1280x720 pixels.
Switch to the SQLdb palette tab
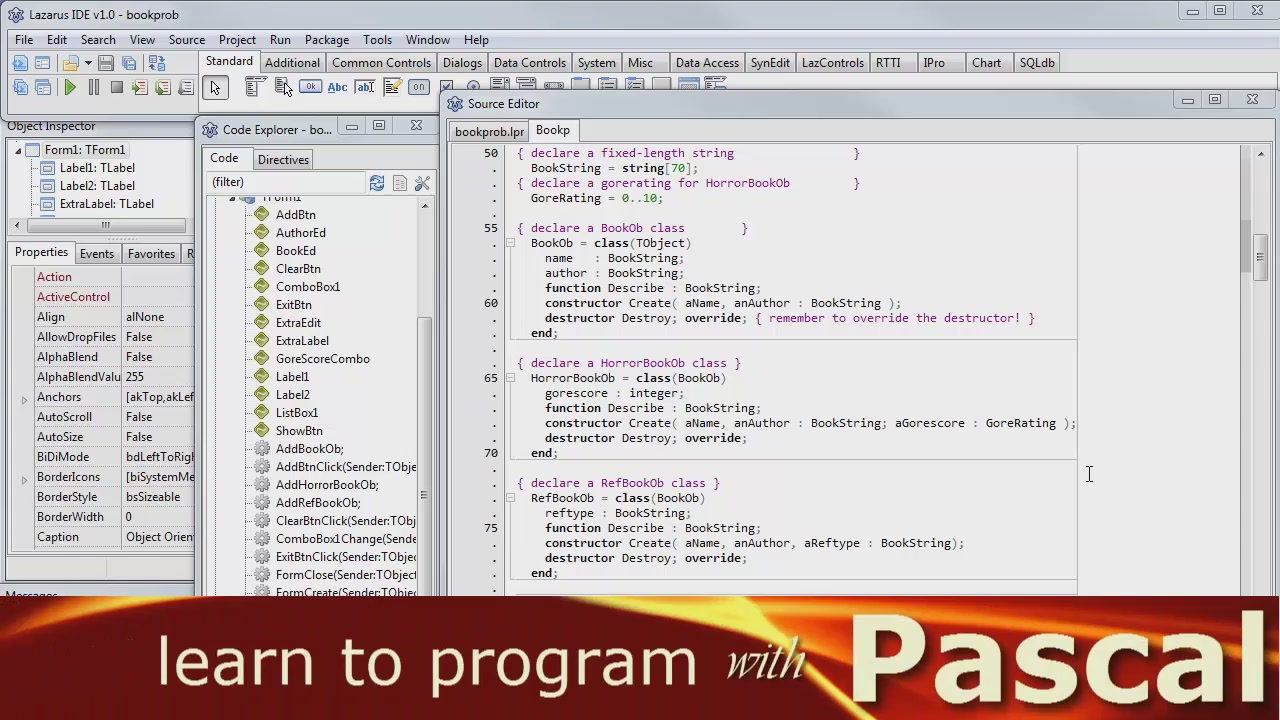click(x=1037, y=63)
